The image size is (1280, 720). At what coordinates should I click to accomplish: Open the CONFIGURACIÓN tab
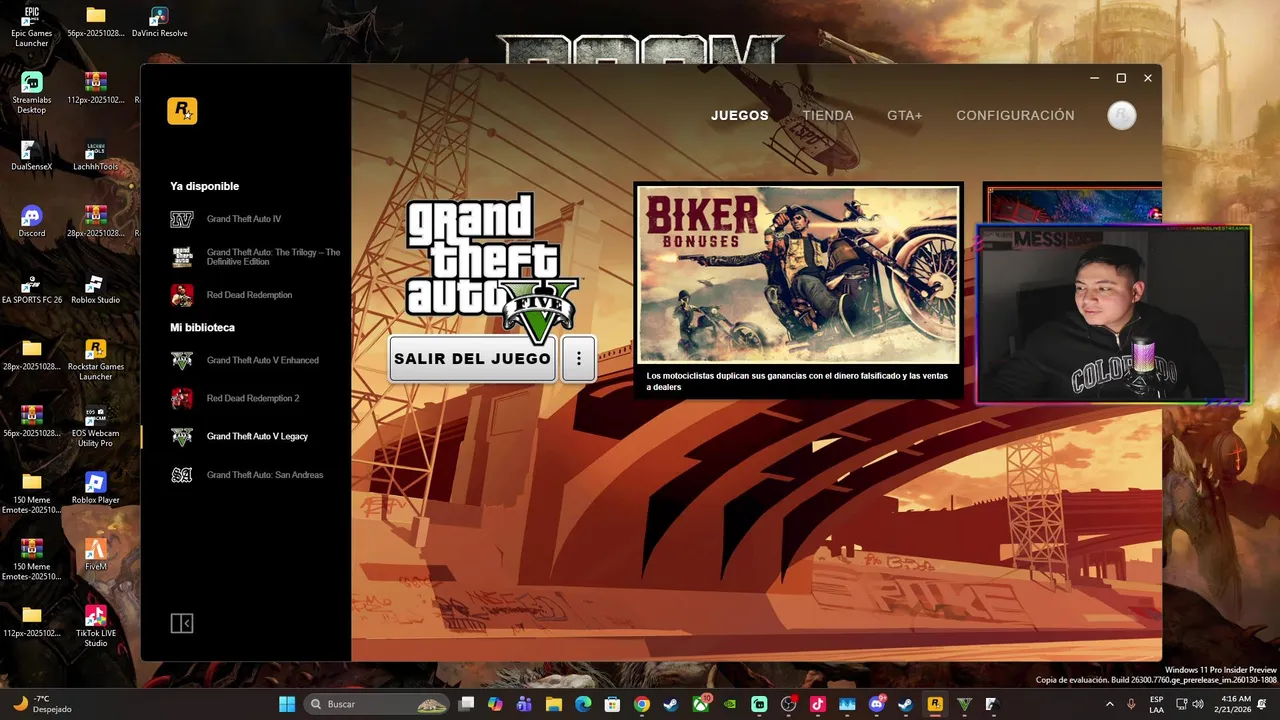coord(1015,115)
